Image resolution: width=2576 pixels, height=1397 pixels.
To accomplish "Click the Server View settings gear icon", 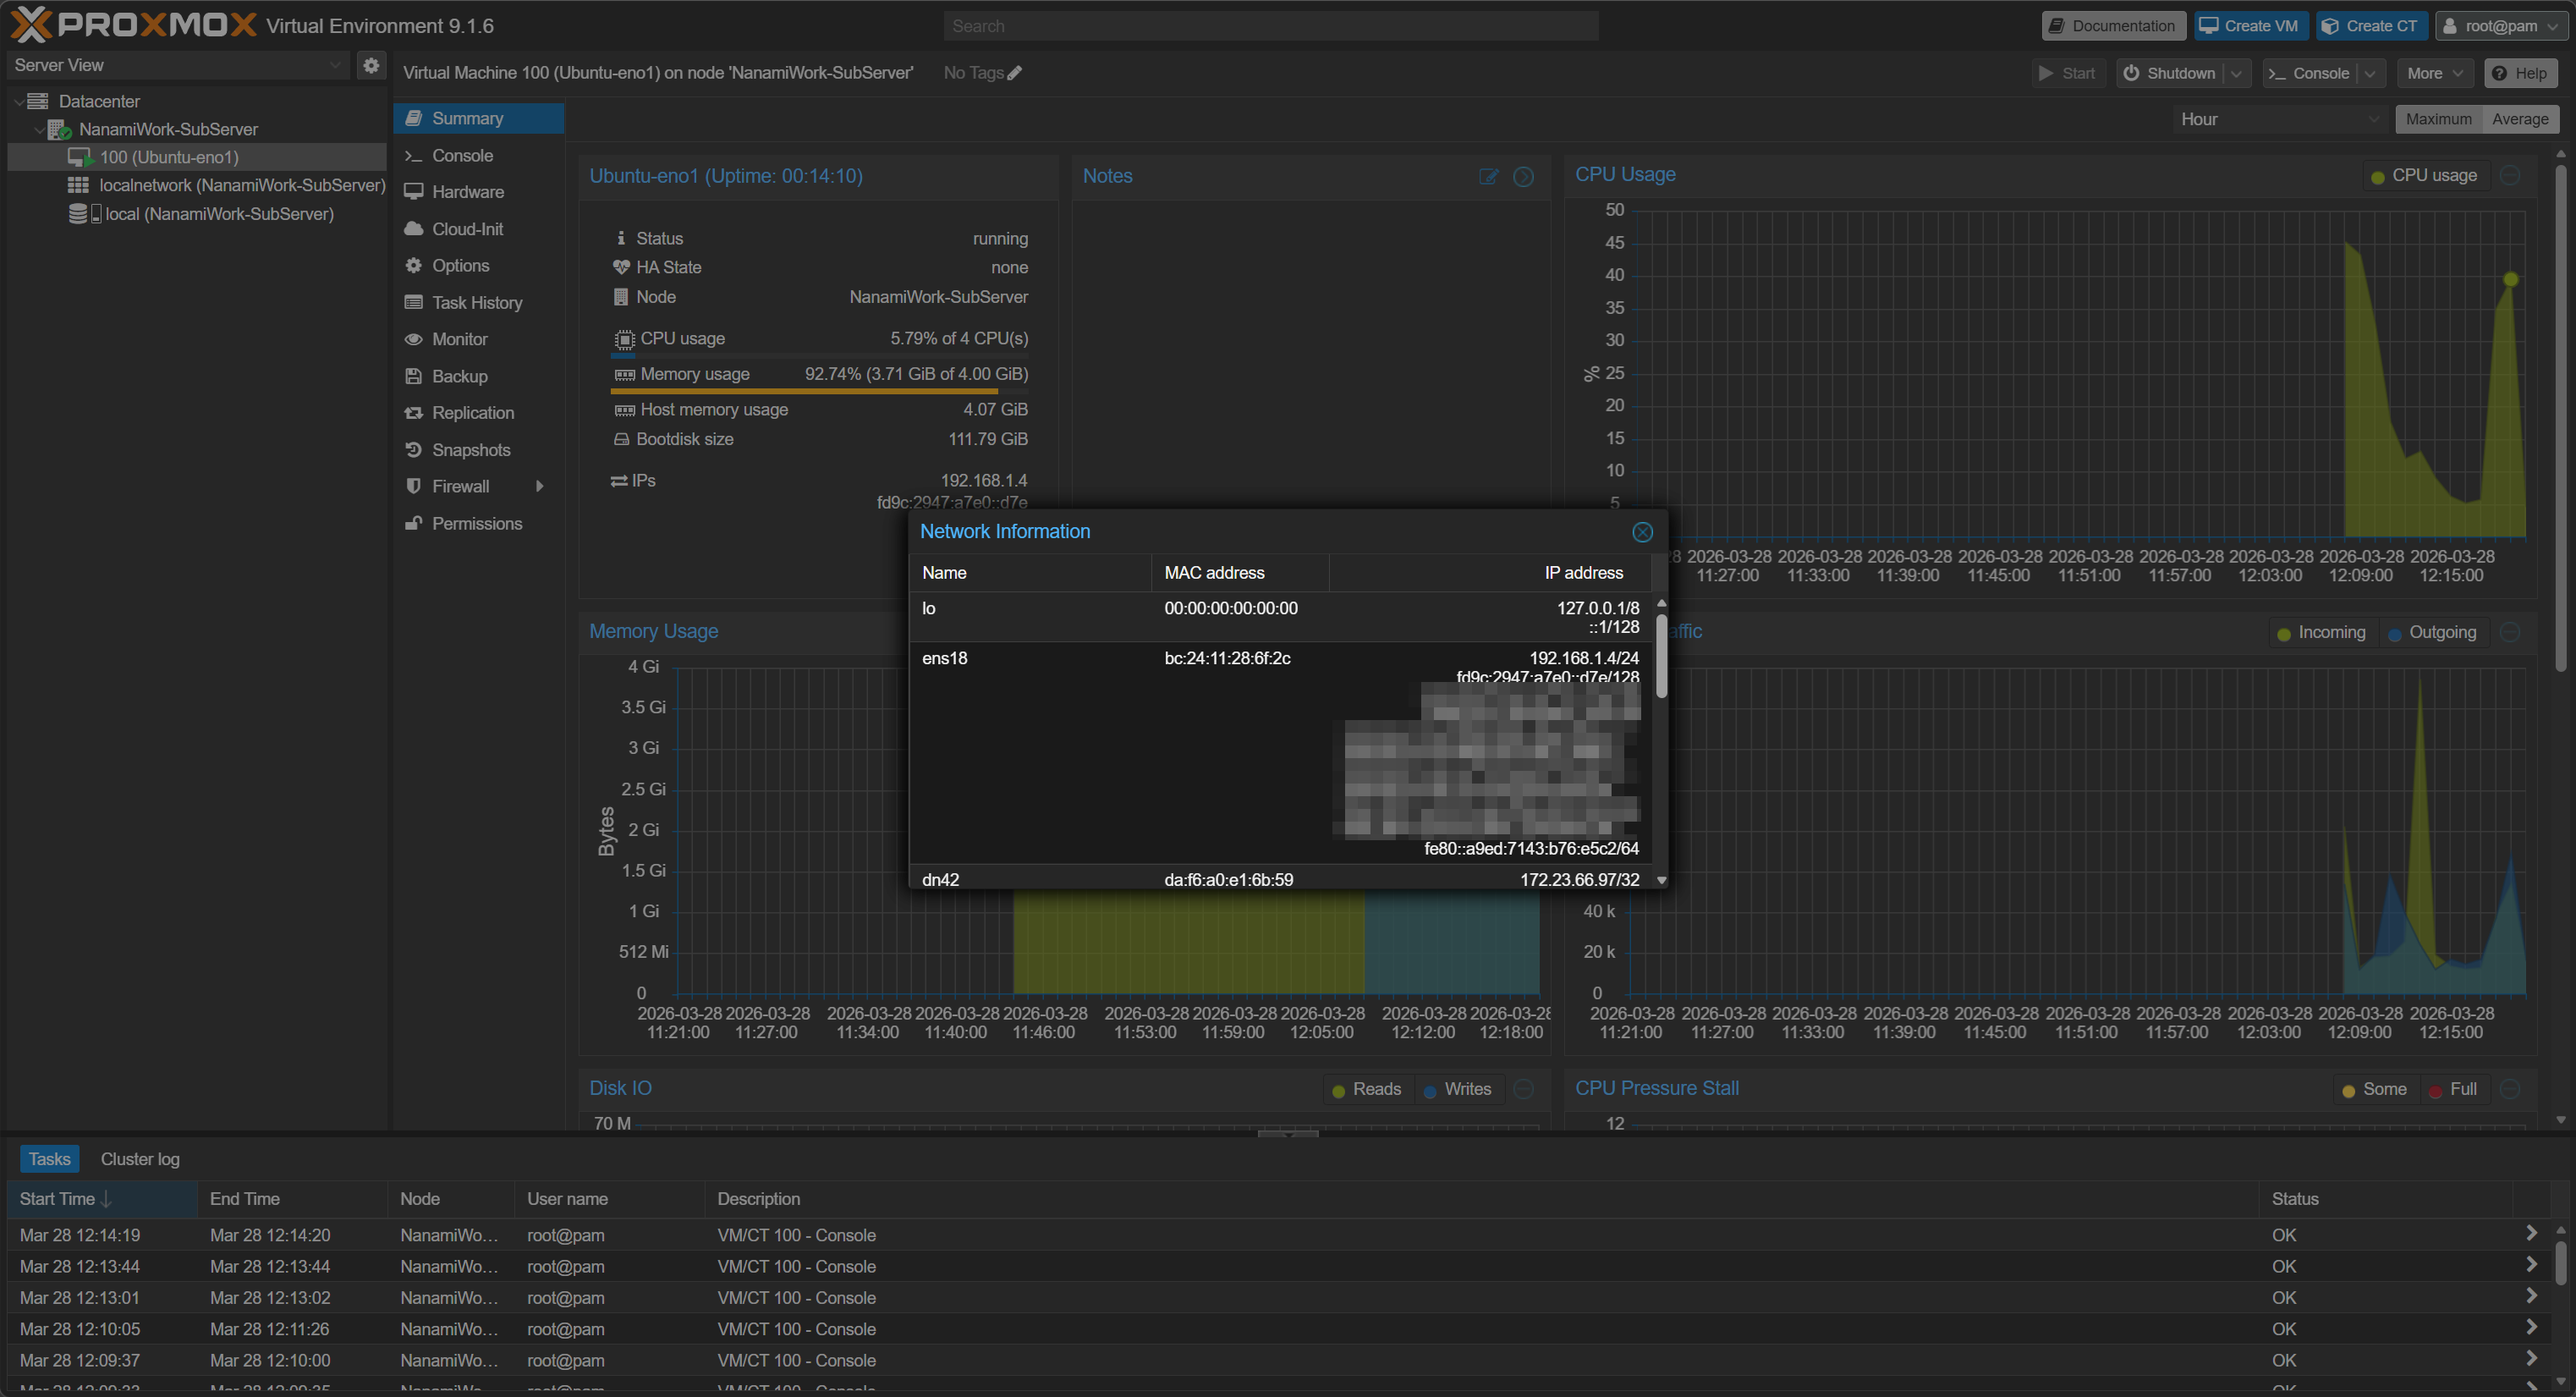I will click(371, 65).
